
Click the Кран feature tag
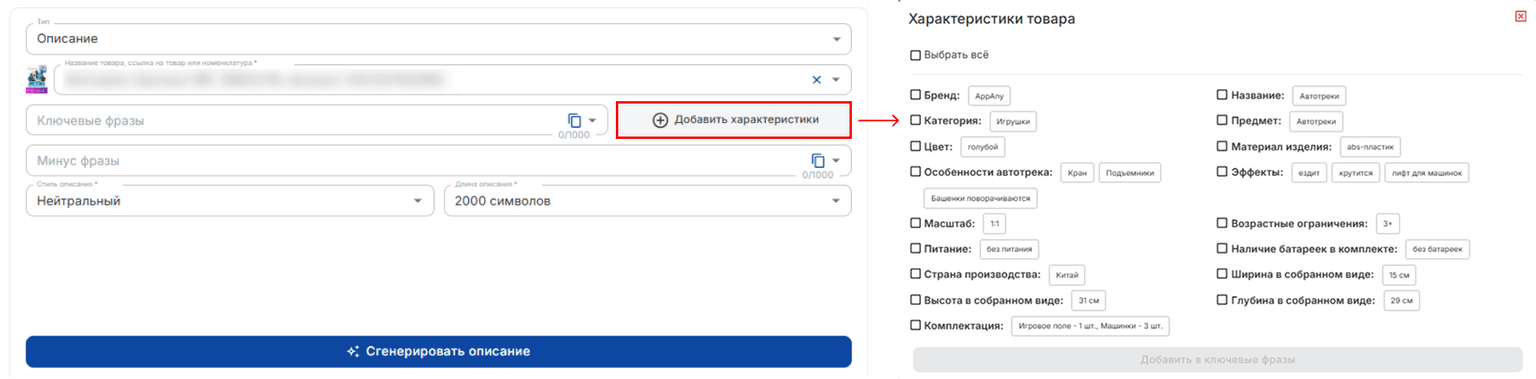pos(1076,173)
